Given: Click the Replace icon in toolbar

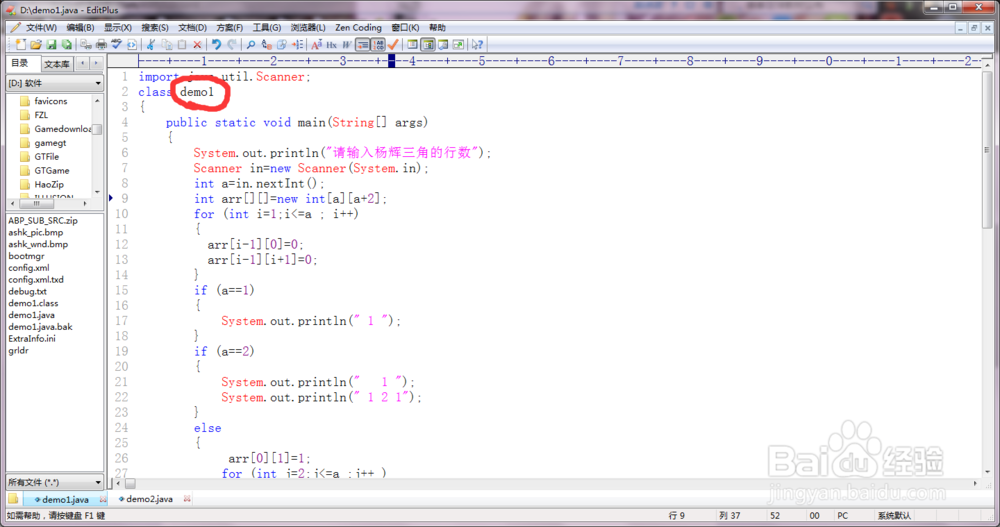Looking at the screenshot, I should point(267,44).
